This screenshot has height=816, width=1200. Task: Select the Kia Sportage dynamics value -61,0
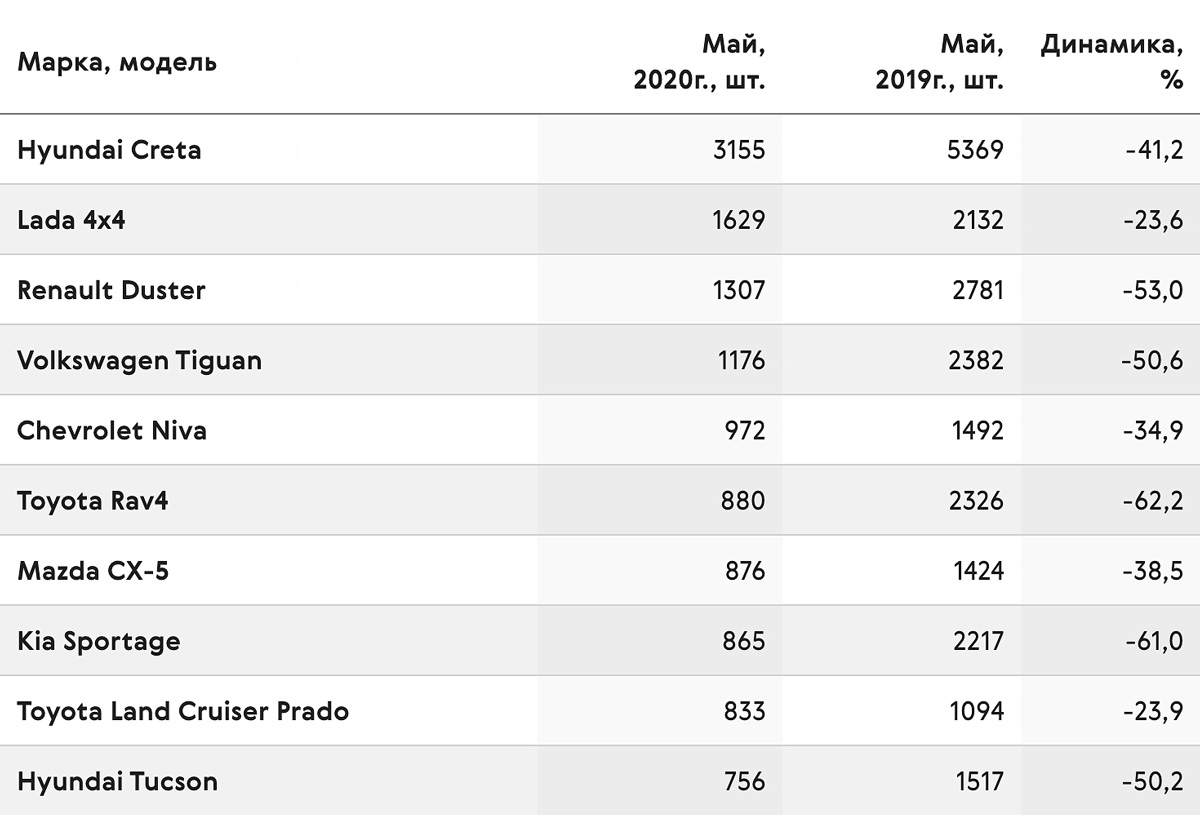[1153, 641]
